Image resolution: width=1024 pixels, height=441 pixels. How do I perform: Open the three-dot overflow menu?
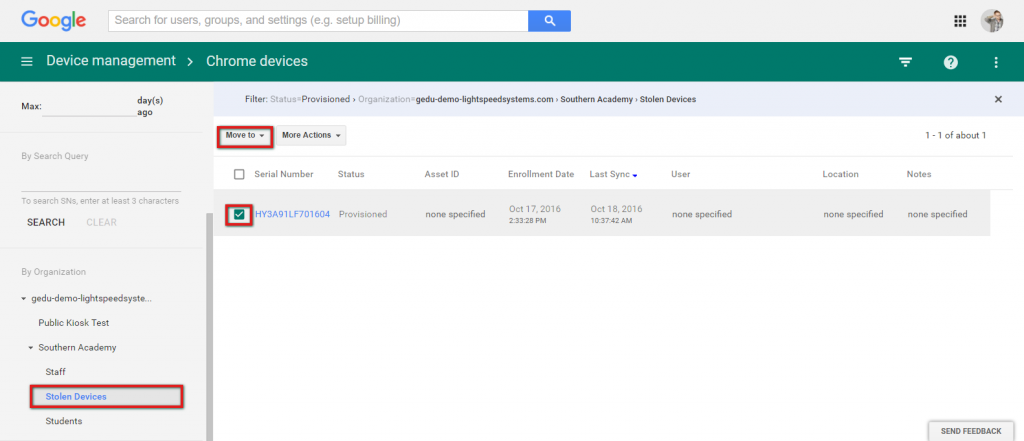coord(996,62)
